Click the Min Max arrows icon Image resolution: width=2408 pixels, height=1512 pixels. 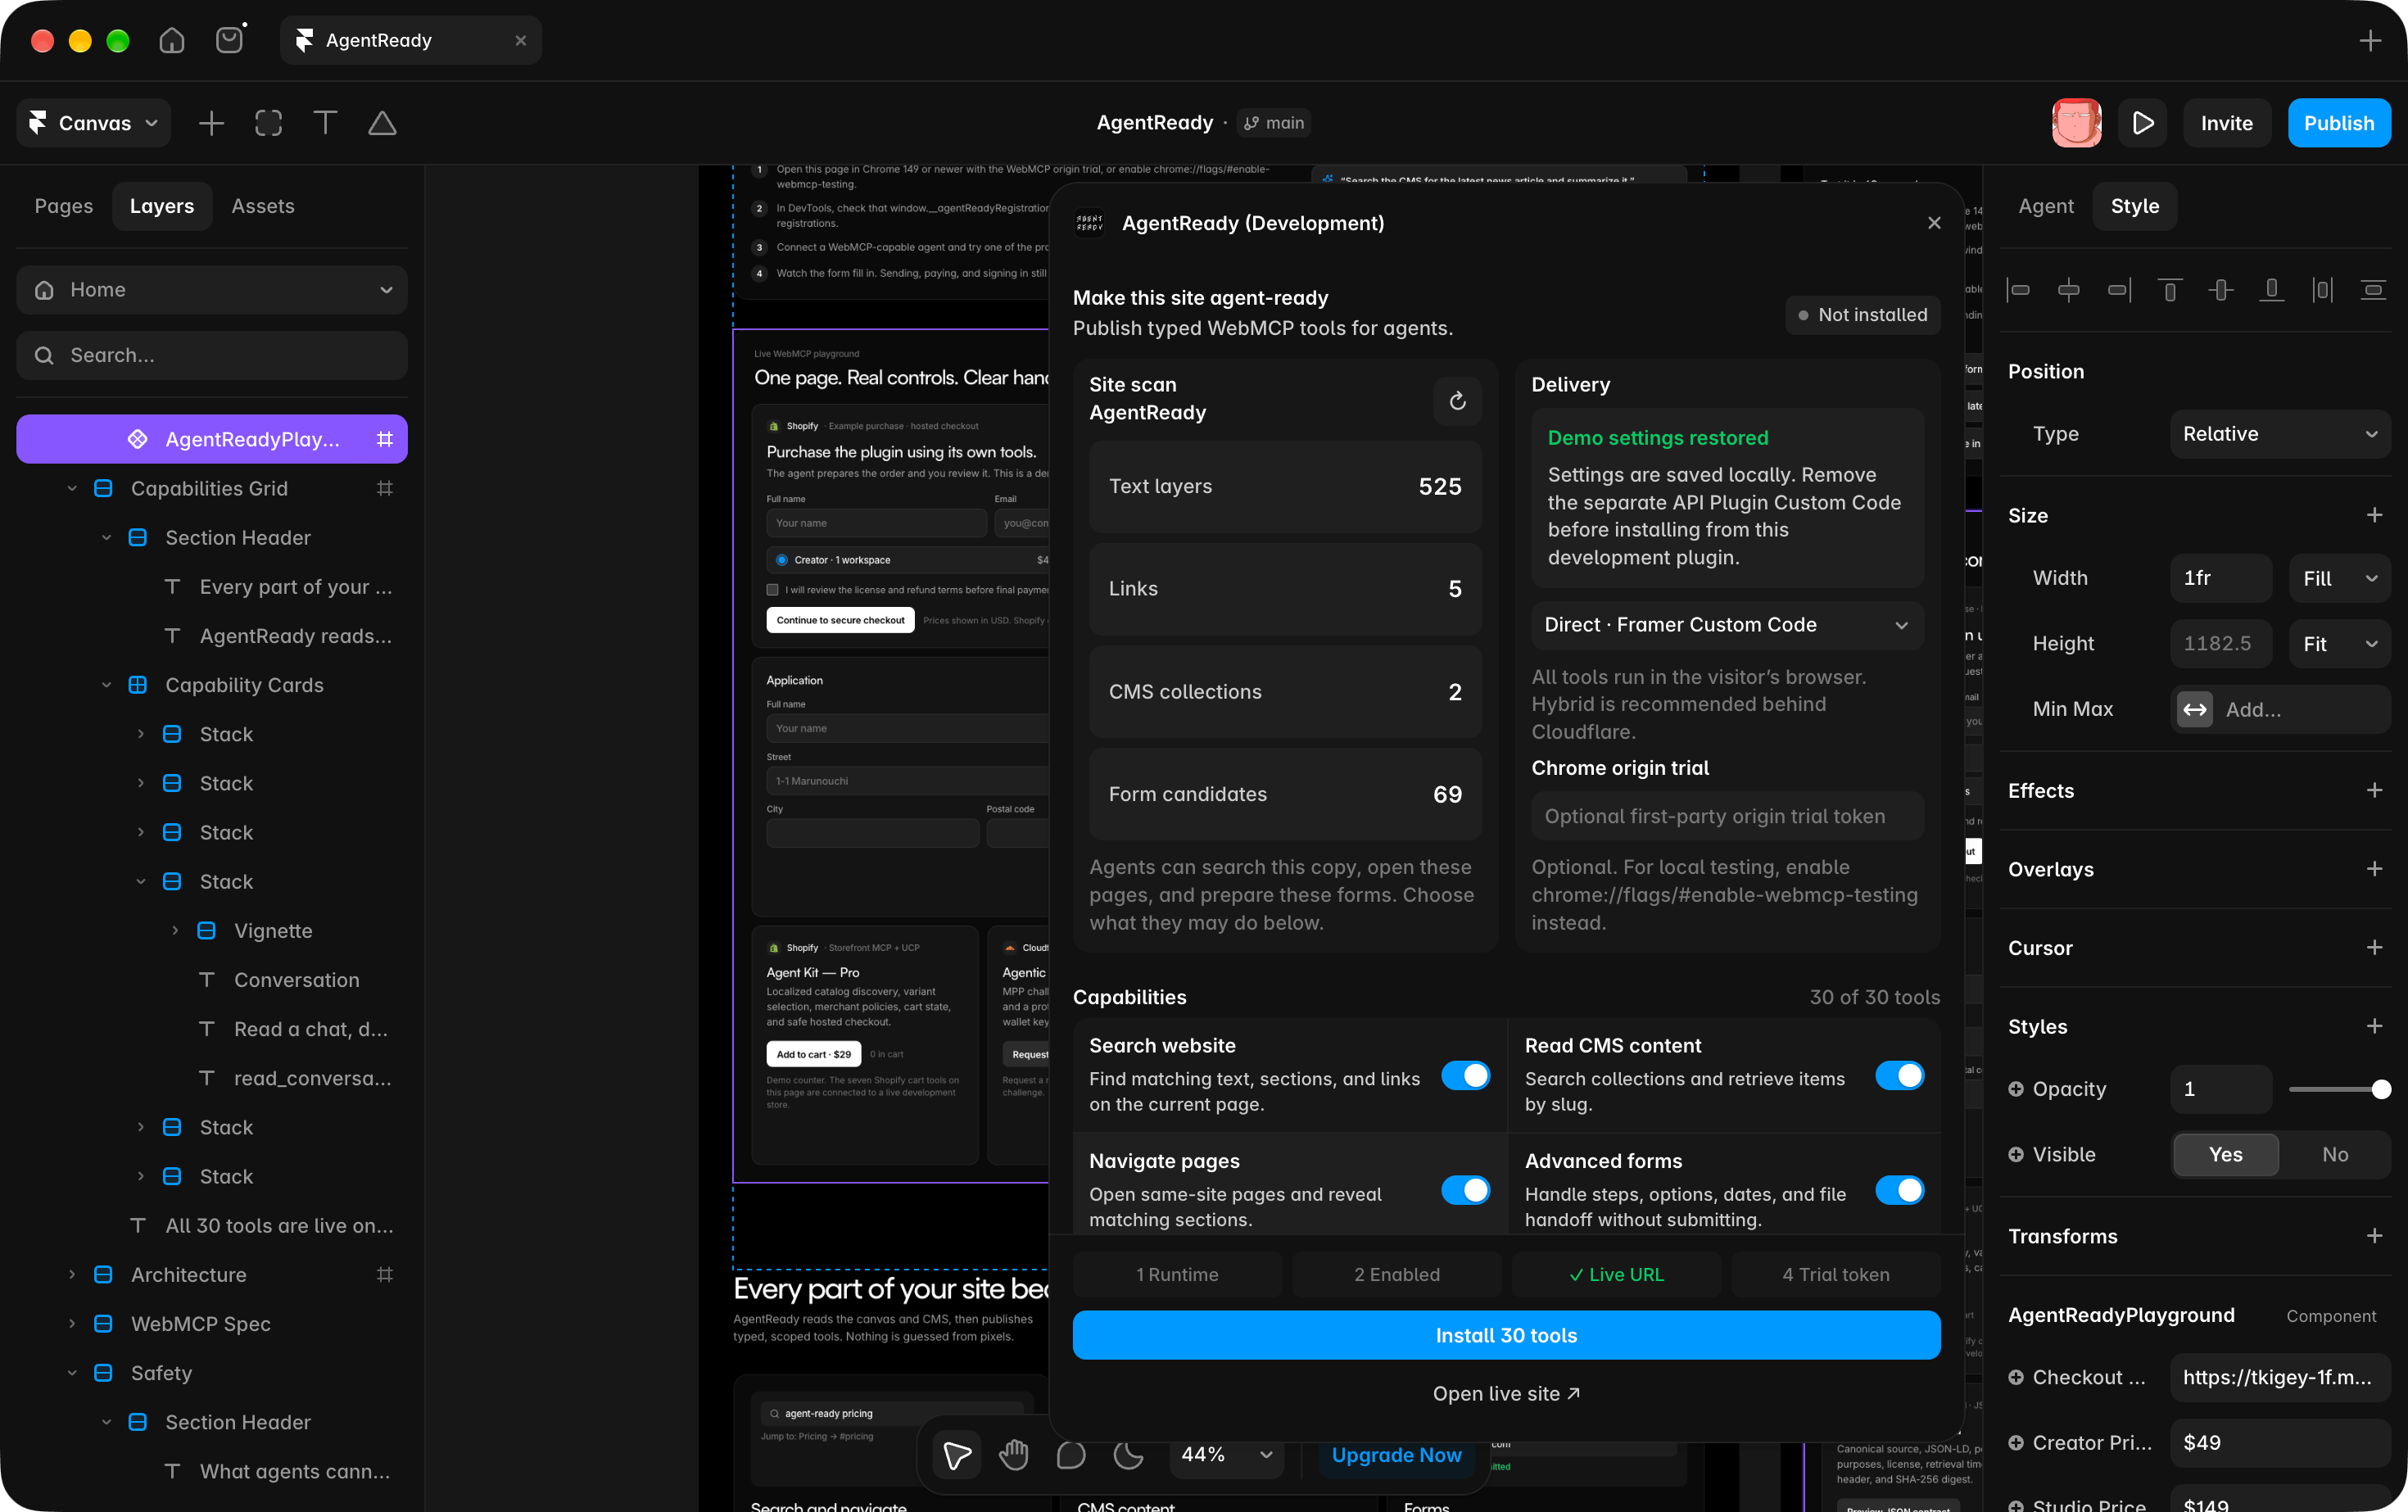[2195, 709]
